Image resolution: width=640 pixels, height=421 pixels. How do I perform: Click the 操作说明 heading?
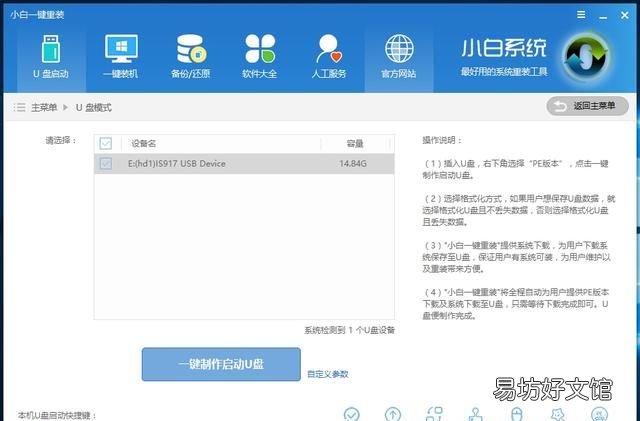tap(442, 140)
